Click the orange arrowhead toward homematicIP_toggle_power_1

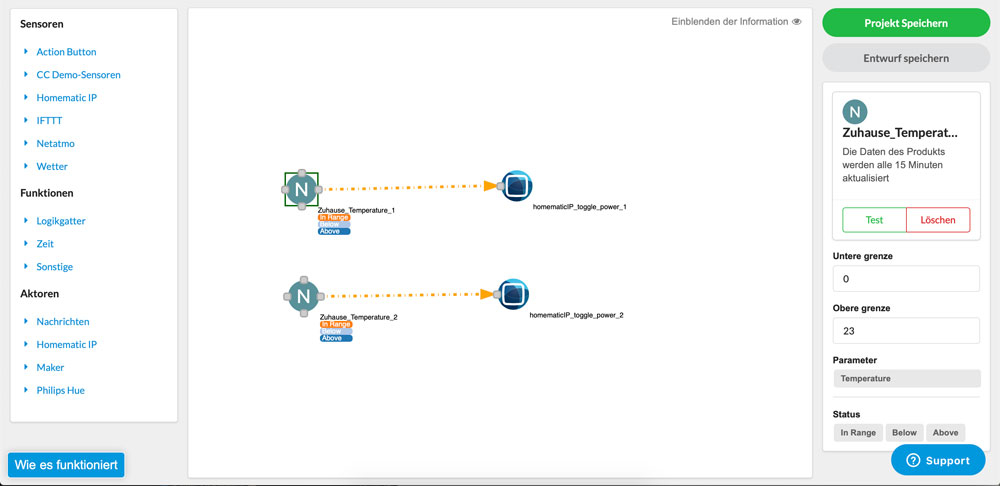(x=490, y=186)
